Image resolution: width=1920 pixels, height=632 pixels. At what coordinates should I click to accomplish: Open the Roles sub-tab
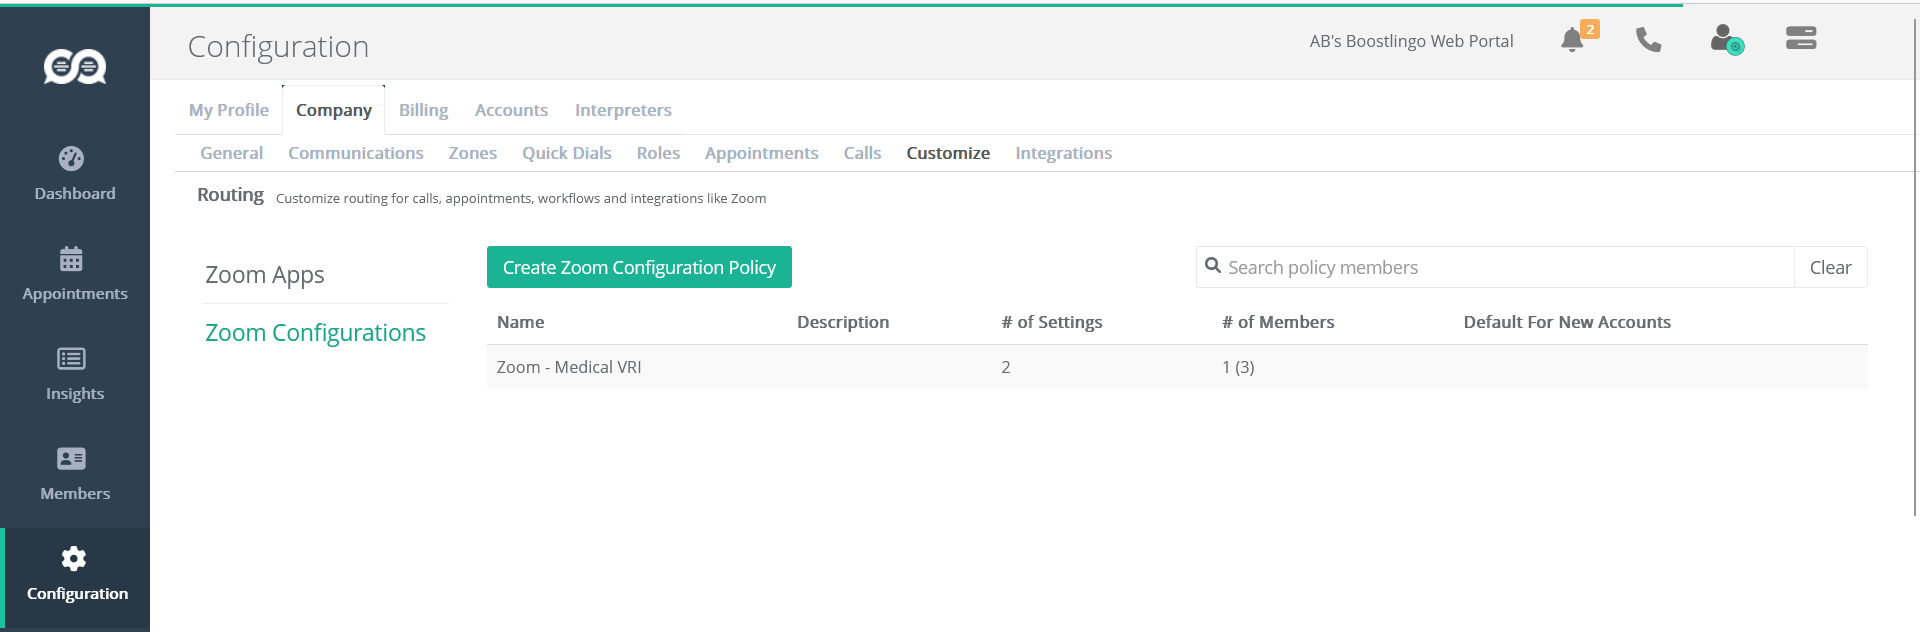coord(658,153)
